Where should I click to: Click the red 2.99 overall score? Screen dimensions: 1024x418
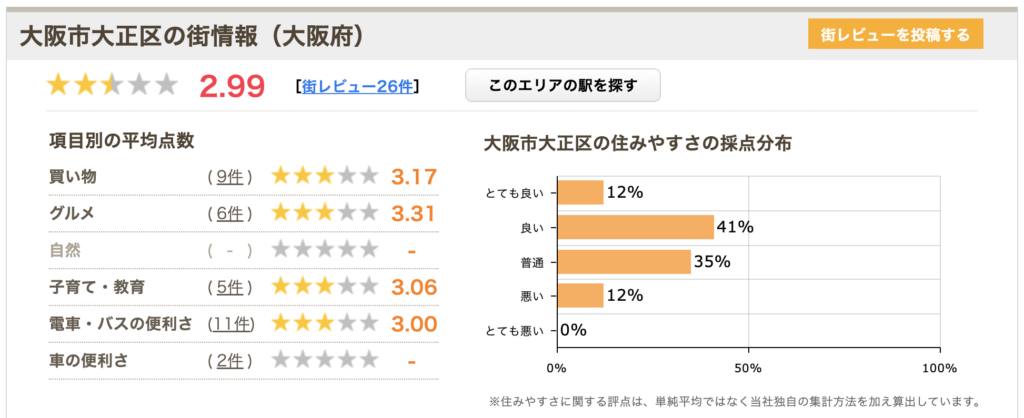(232, 87)
